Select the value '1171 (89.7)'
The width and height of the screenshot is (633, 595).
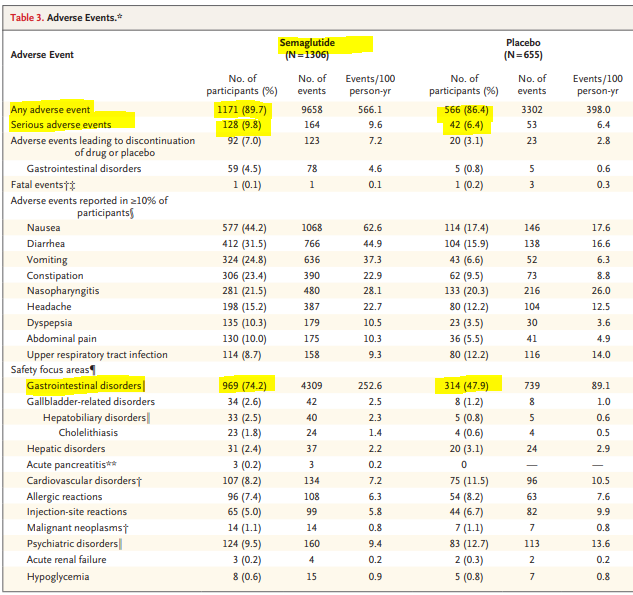click(242, 110)
